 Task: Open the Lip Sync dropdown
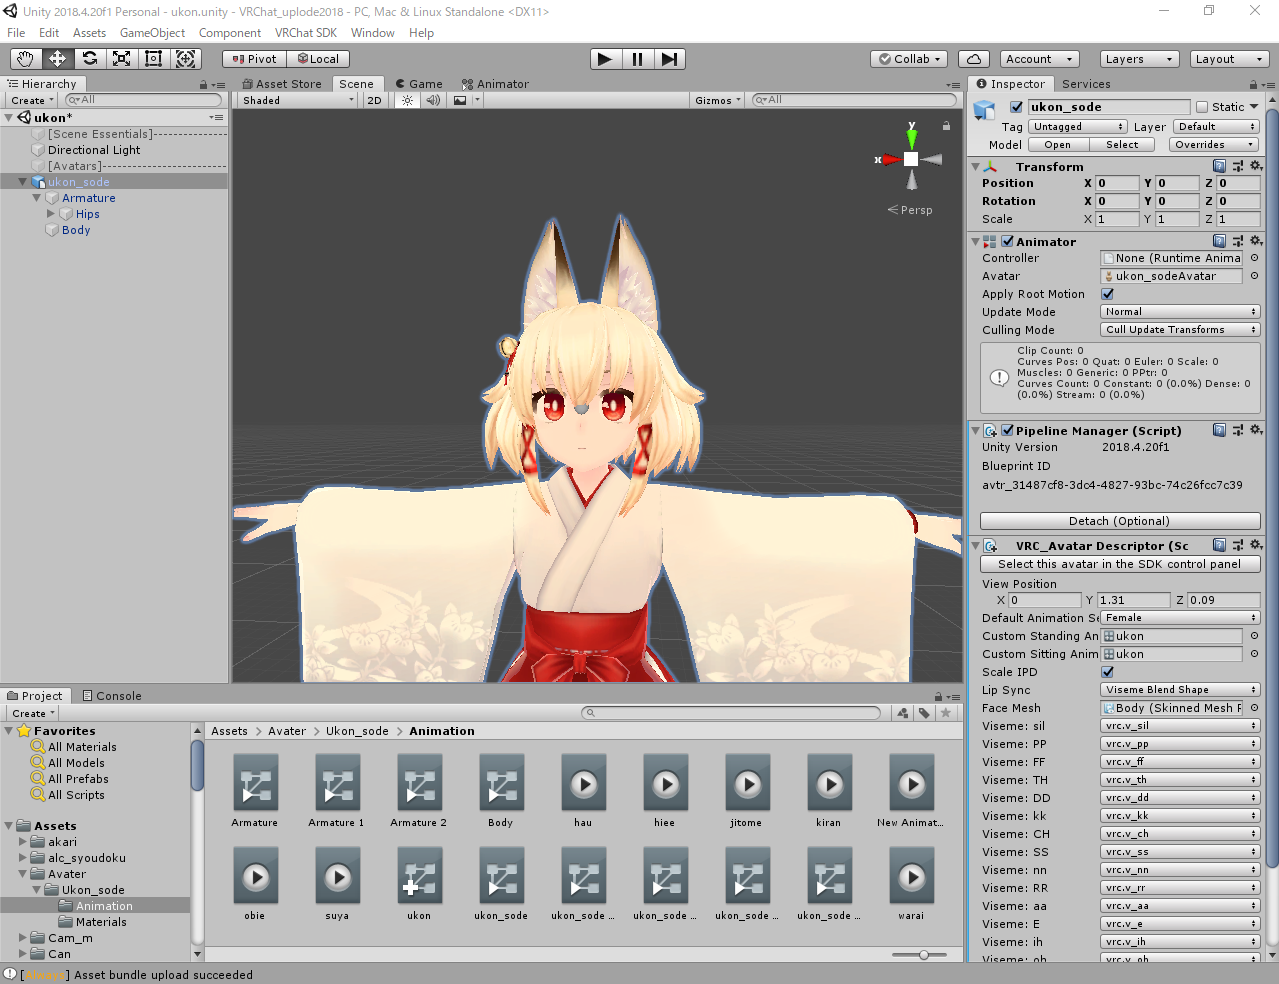click(1180, 690)
